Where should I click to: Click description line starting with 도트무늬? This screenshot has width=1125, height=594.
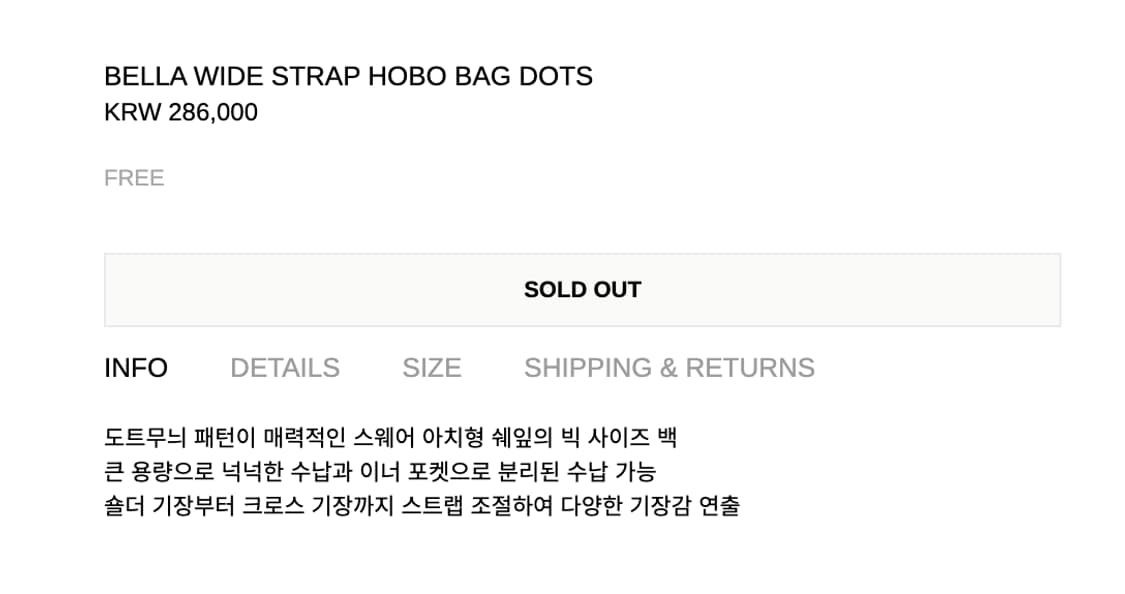pos(390,438)
